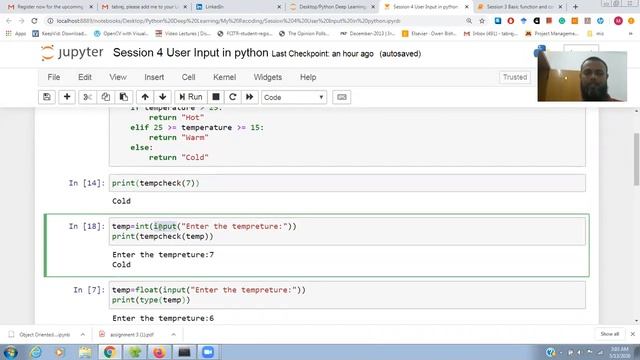640x360 pixels.
Task: Close the Session 4 User Input tab
Action: pos(467,7)
